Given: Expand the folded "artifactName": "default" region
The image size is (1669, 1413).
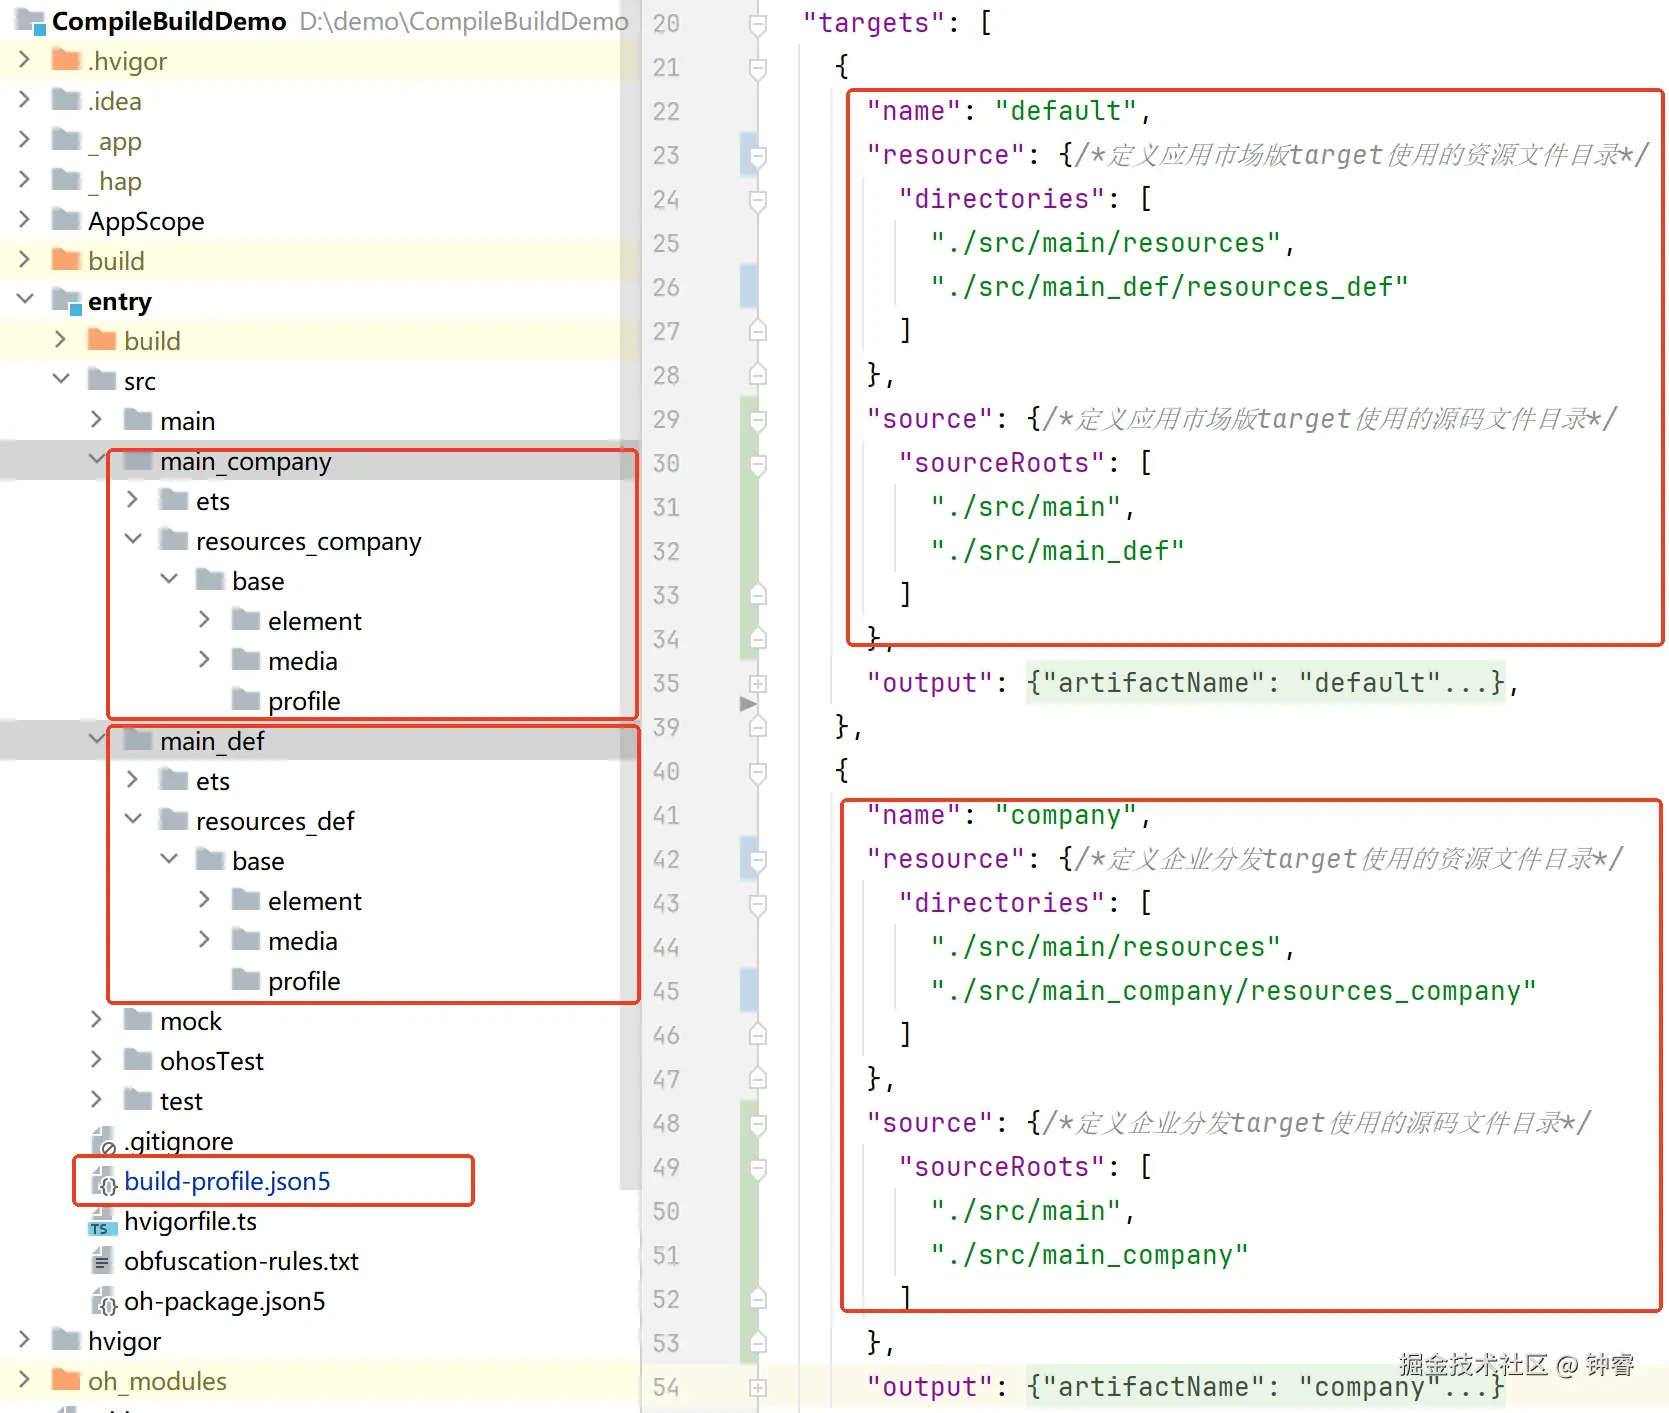Looking at the screenshot, I should pyautogui.click(x=1265, y=683).
